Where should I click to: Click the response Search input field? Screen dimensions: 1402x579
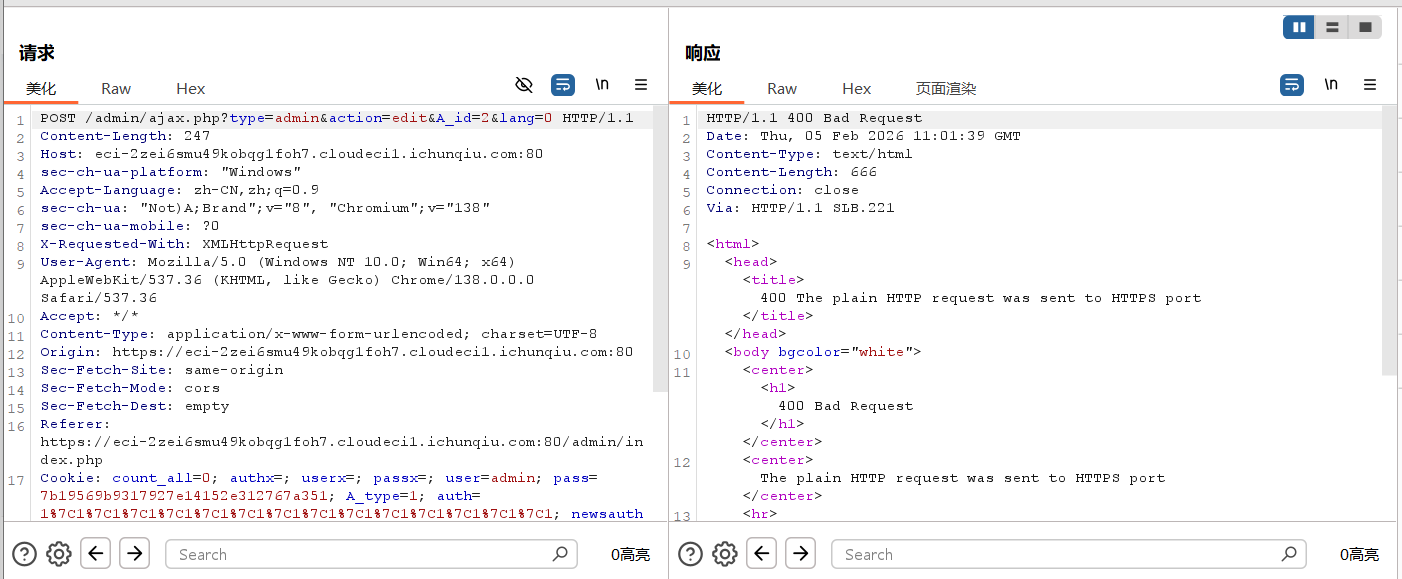tap(1069, 554)
